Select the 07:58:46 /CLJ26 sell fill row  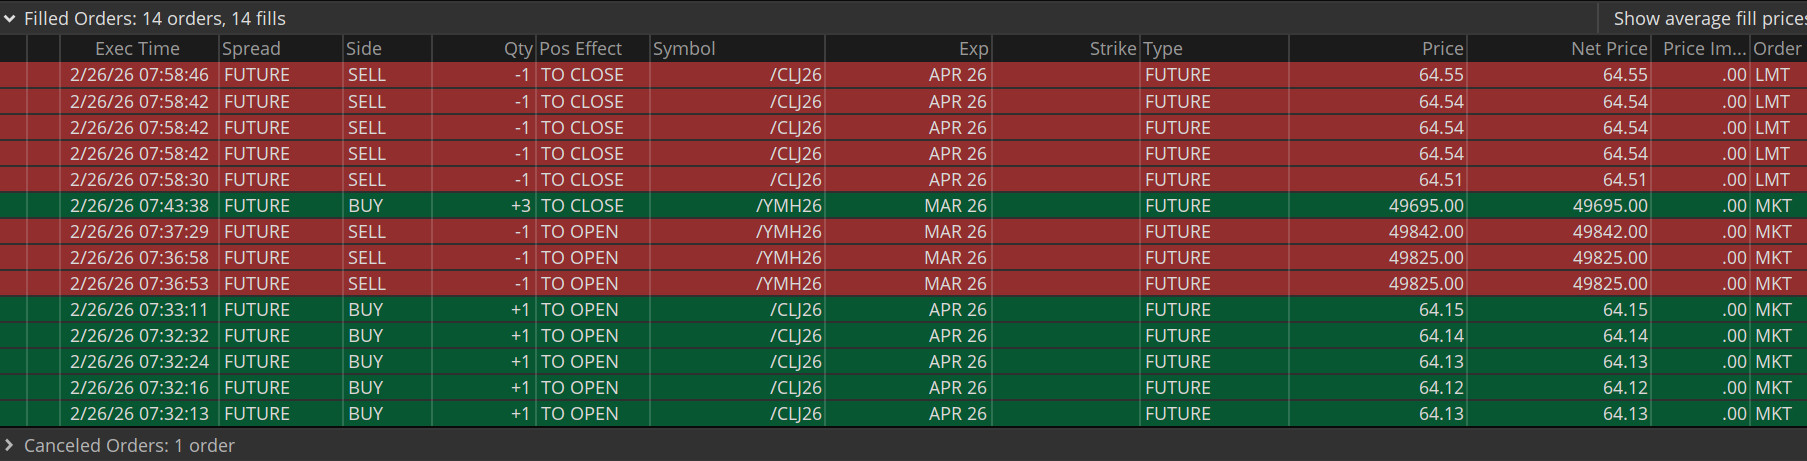pos(903,75)
